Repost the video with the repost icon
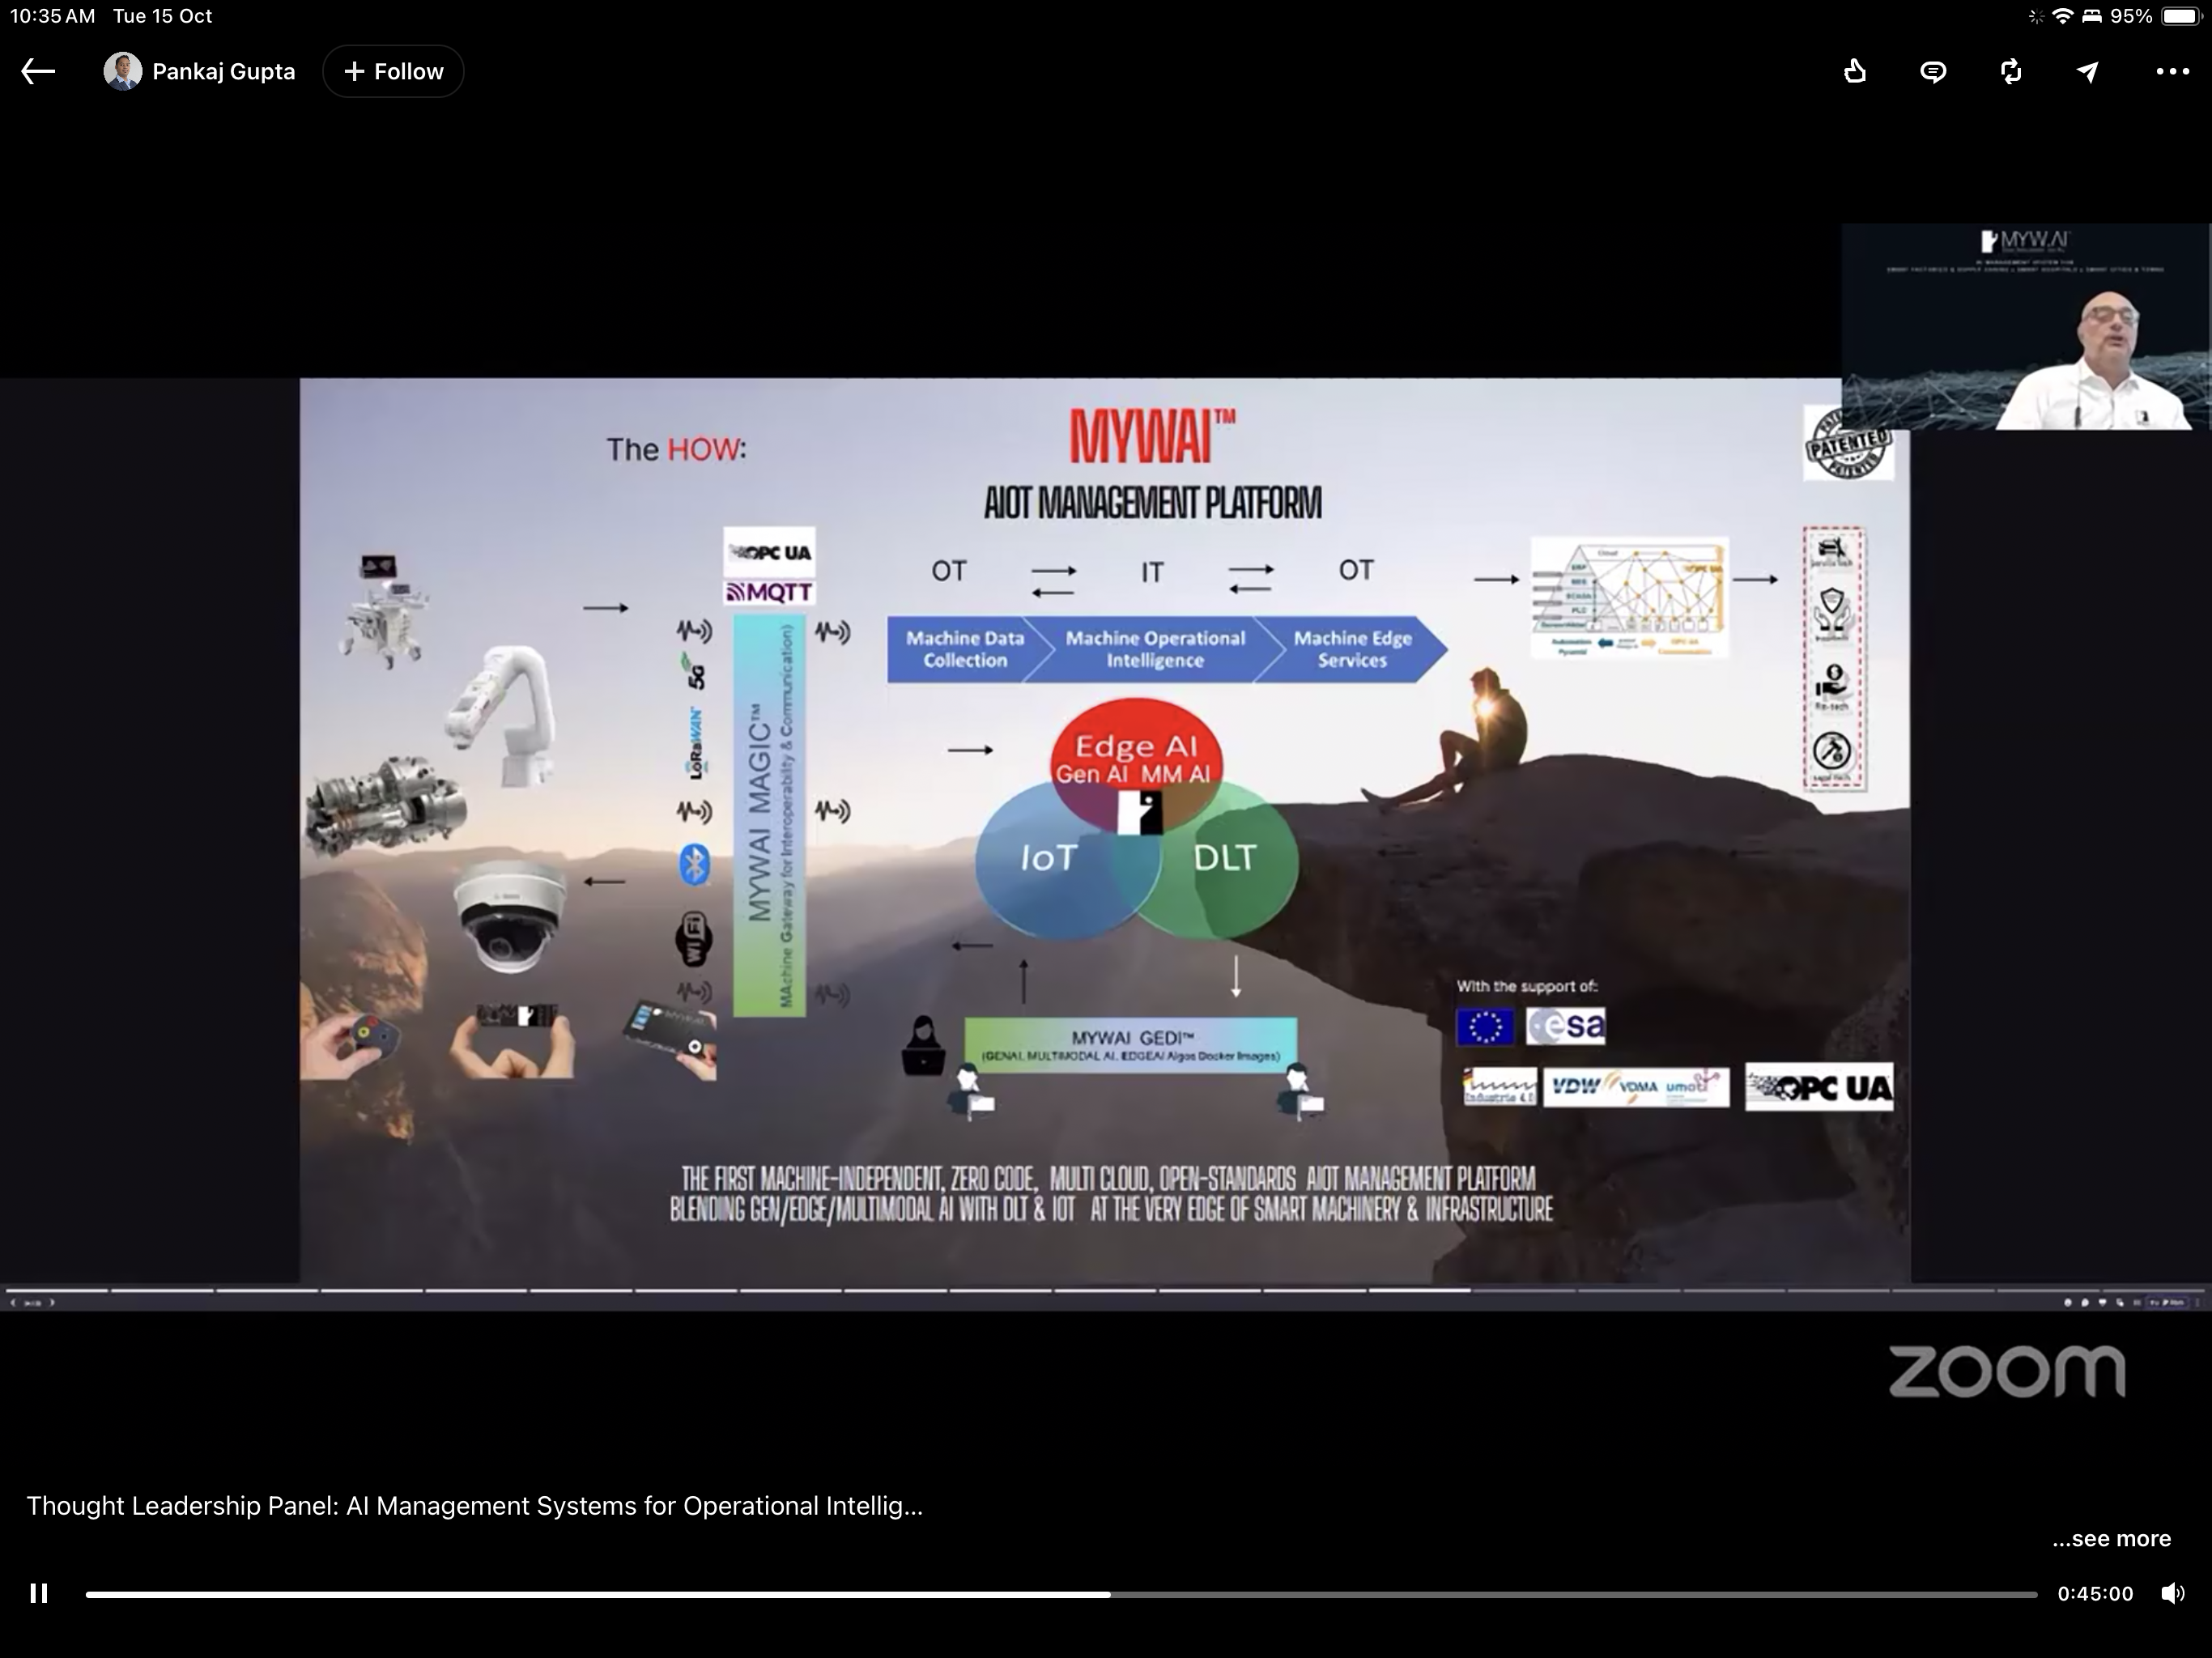The image size is (2212, 1658). [x=2011, y=72]
